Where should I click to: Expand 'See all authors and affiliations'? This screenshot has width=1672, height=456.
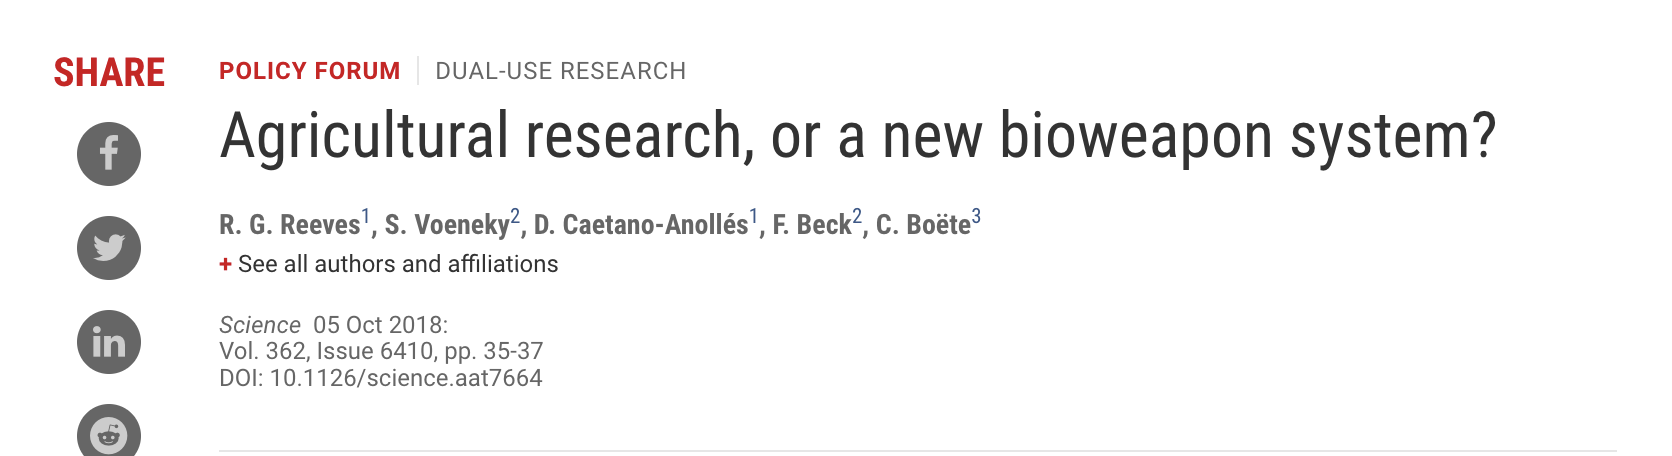point(398,264)
